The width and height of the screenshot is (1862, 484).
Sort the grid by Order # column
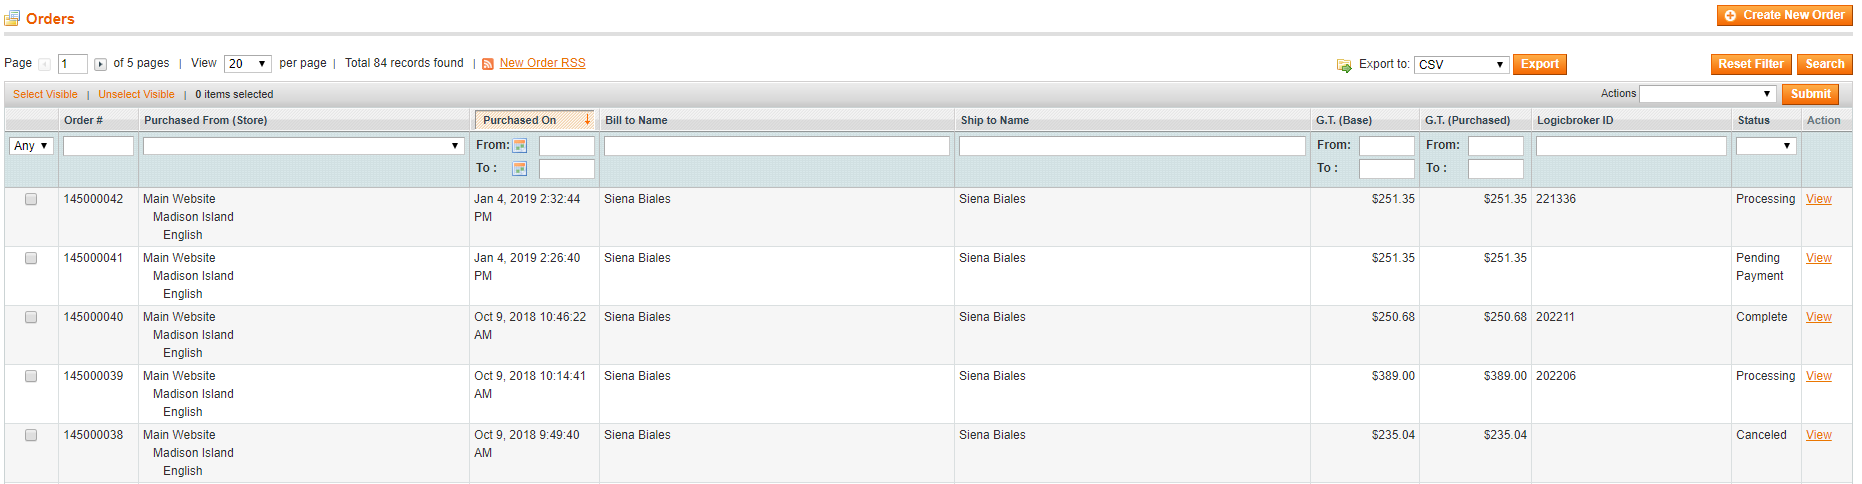tap(83, 120)
